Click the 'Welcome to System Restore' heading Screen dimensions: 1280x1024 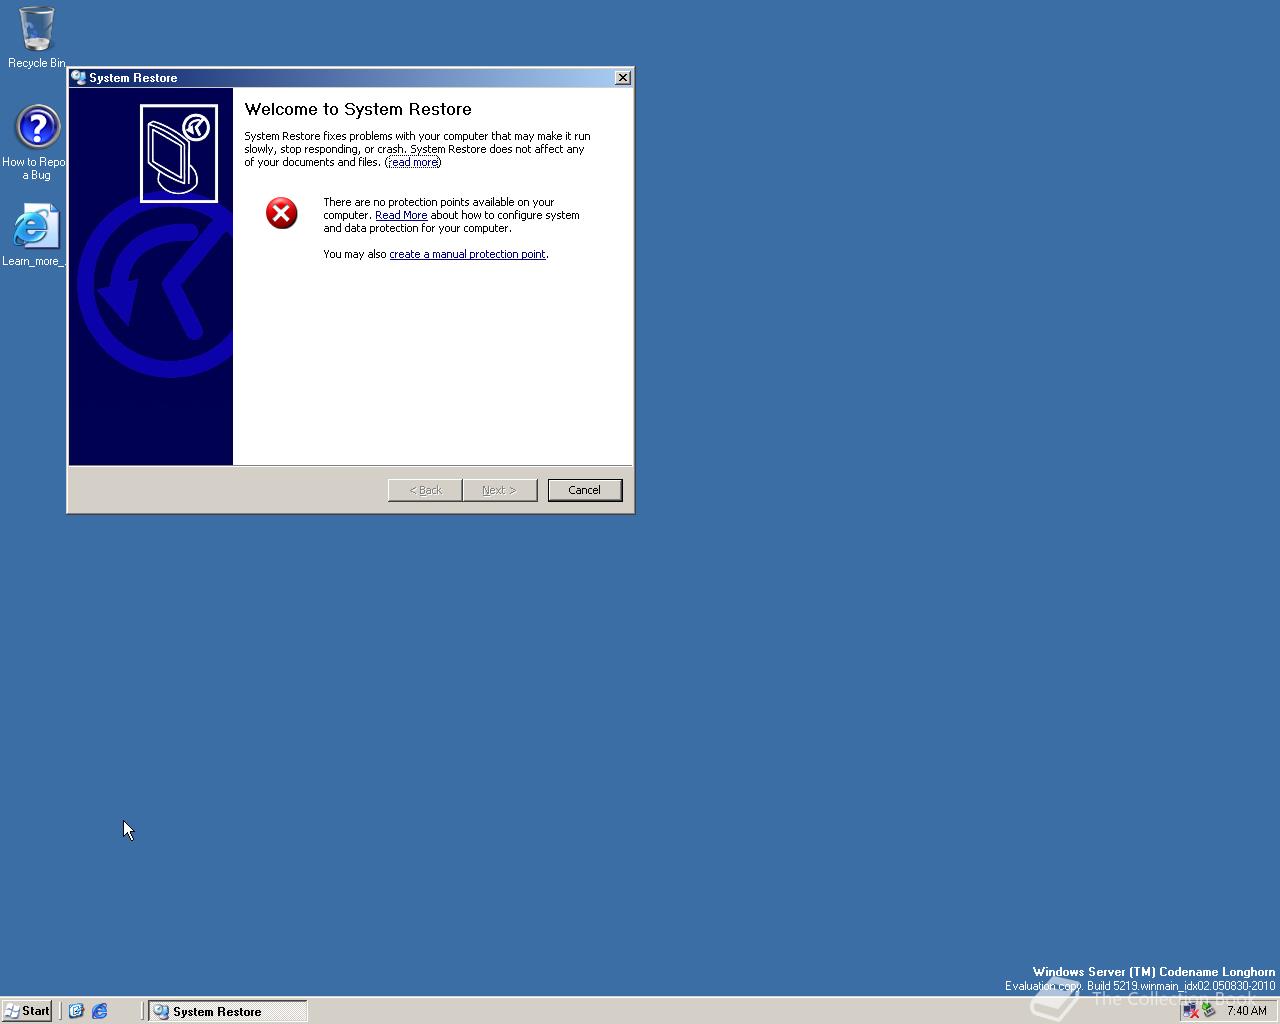click(358, 109)
